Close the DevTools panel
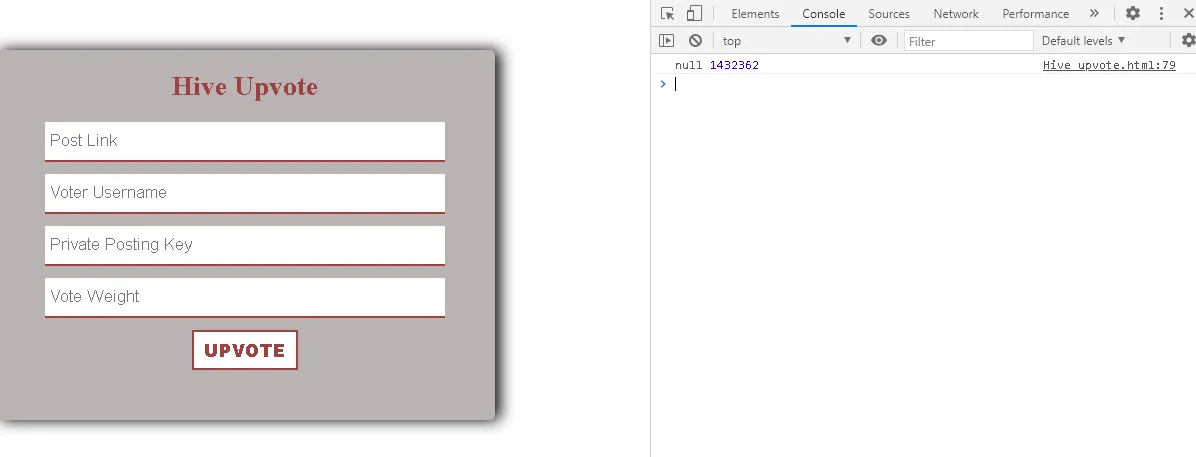The image size is (1196, 457). click(x=1188, y=14)
